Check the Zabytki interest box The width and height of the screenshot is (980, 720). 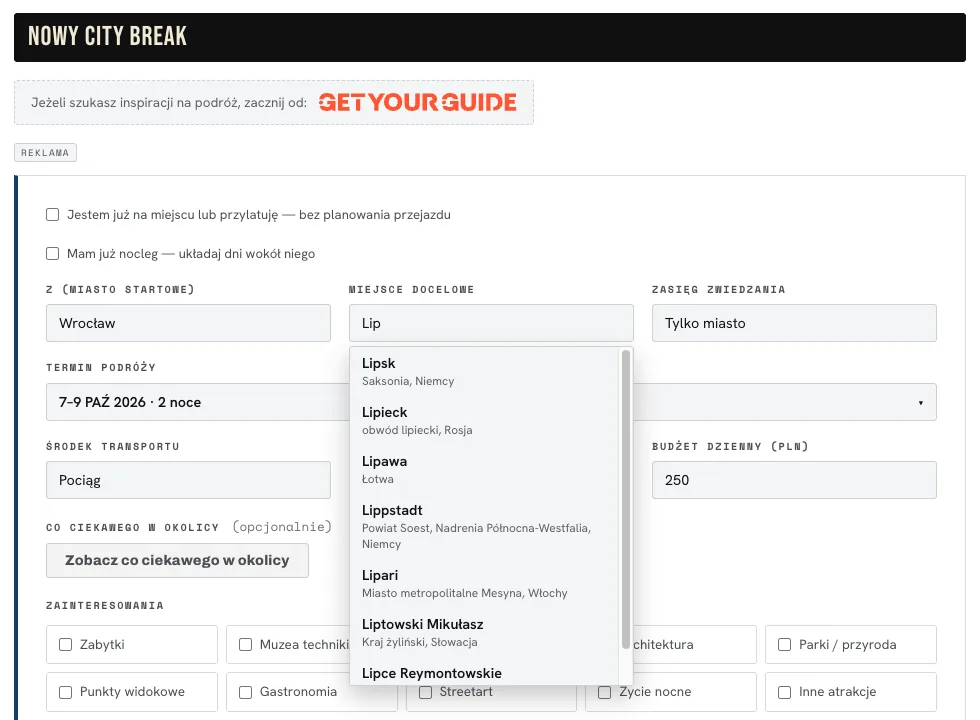(66, 644)
